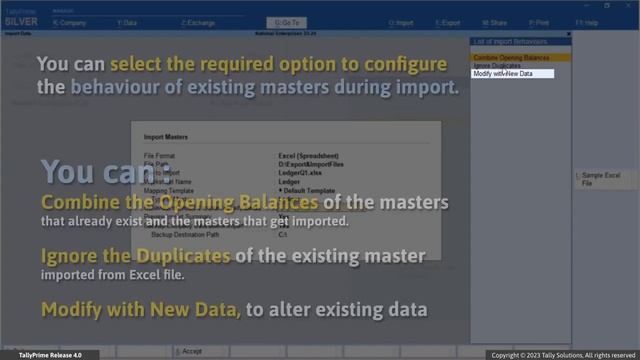
Task: Open the E: Export menu
Action: point(447,23)
